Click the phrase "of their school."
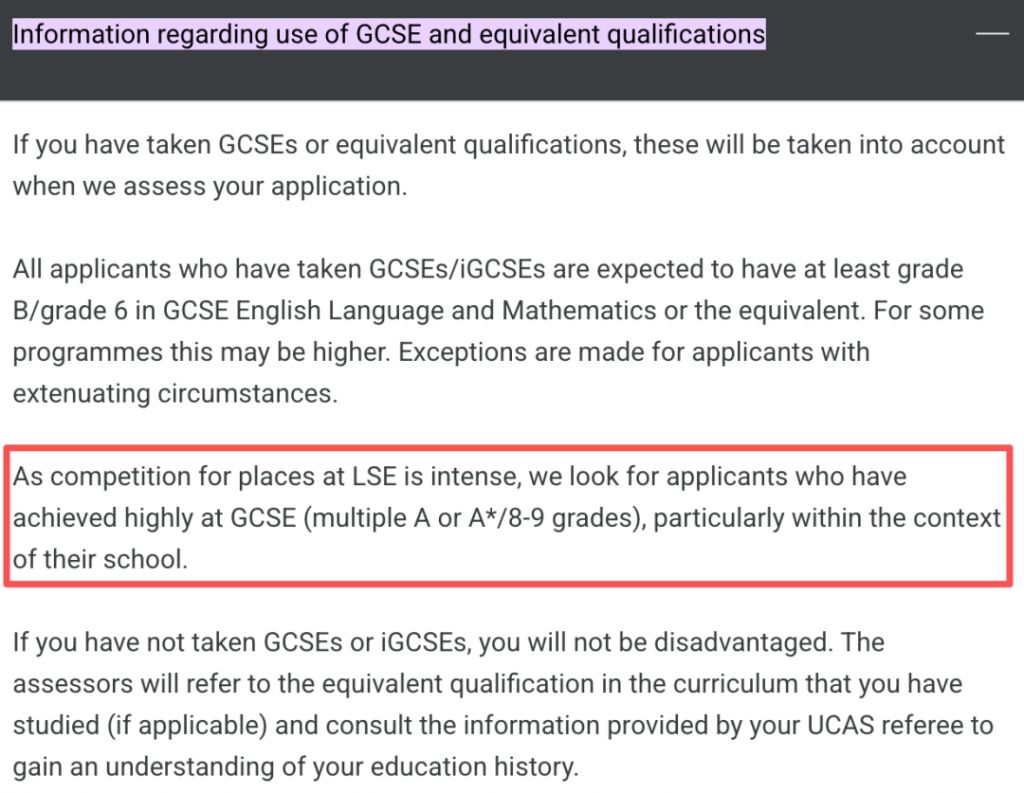Screen dimensions: 1024x793 click(x=100, y=559)
